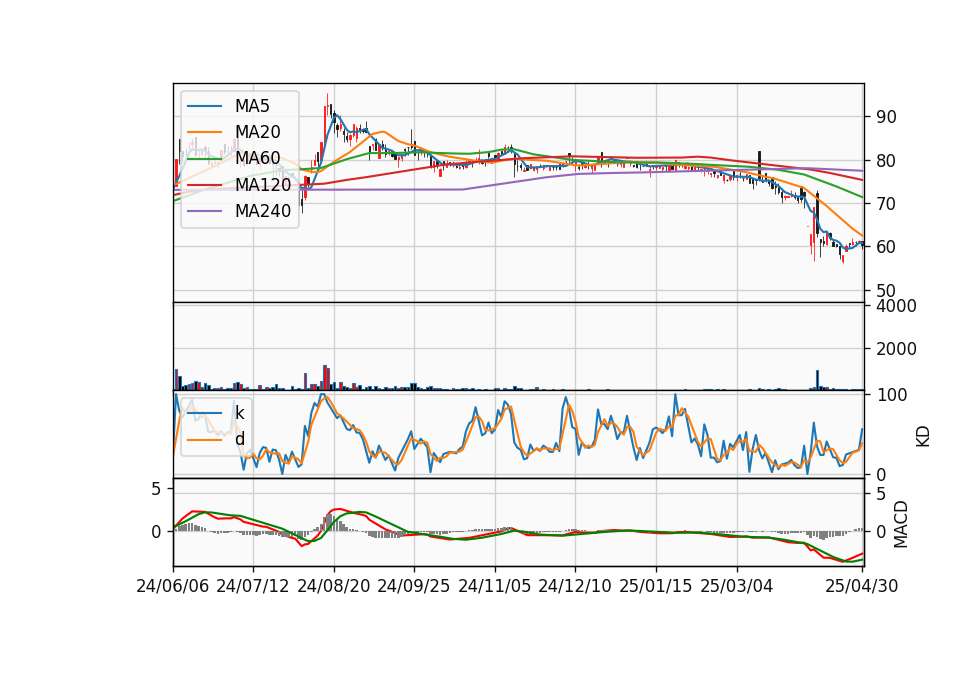Click the MA120 legend label
The image size is (960, 690).
[x=263, y=185]
